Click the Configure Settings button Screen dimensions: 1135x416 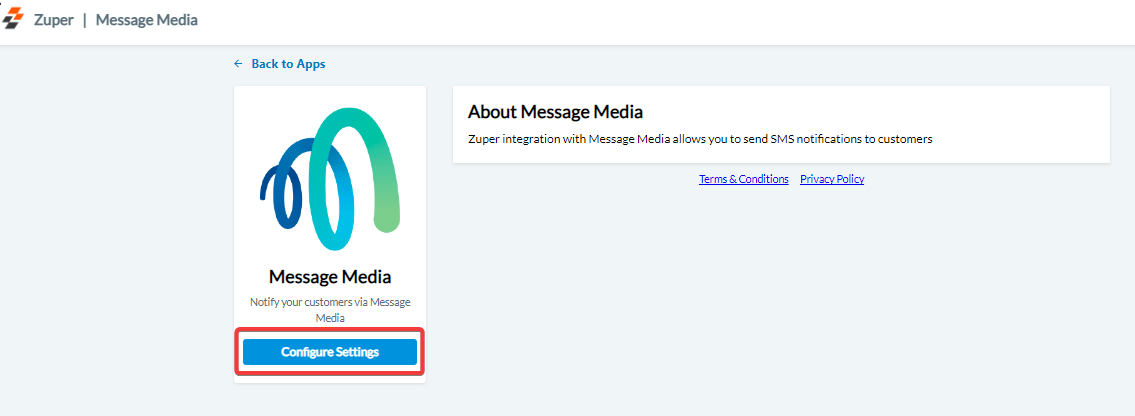point(329,352)
